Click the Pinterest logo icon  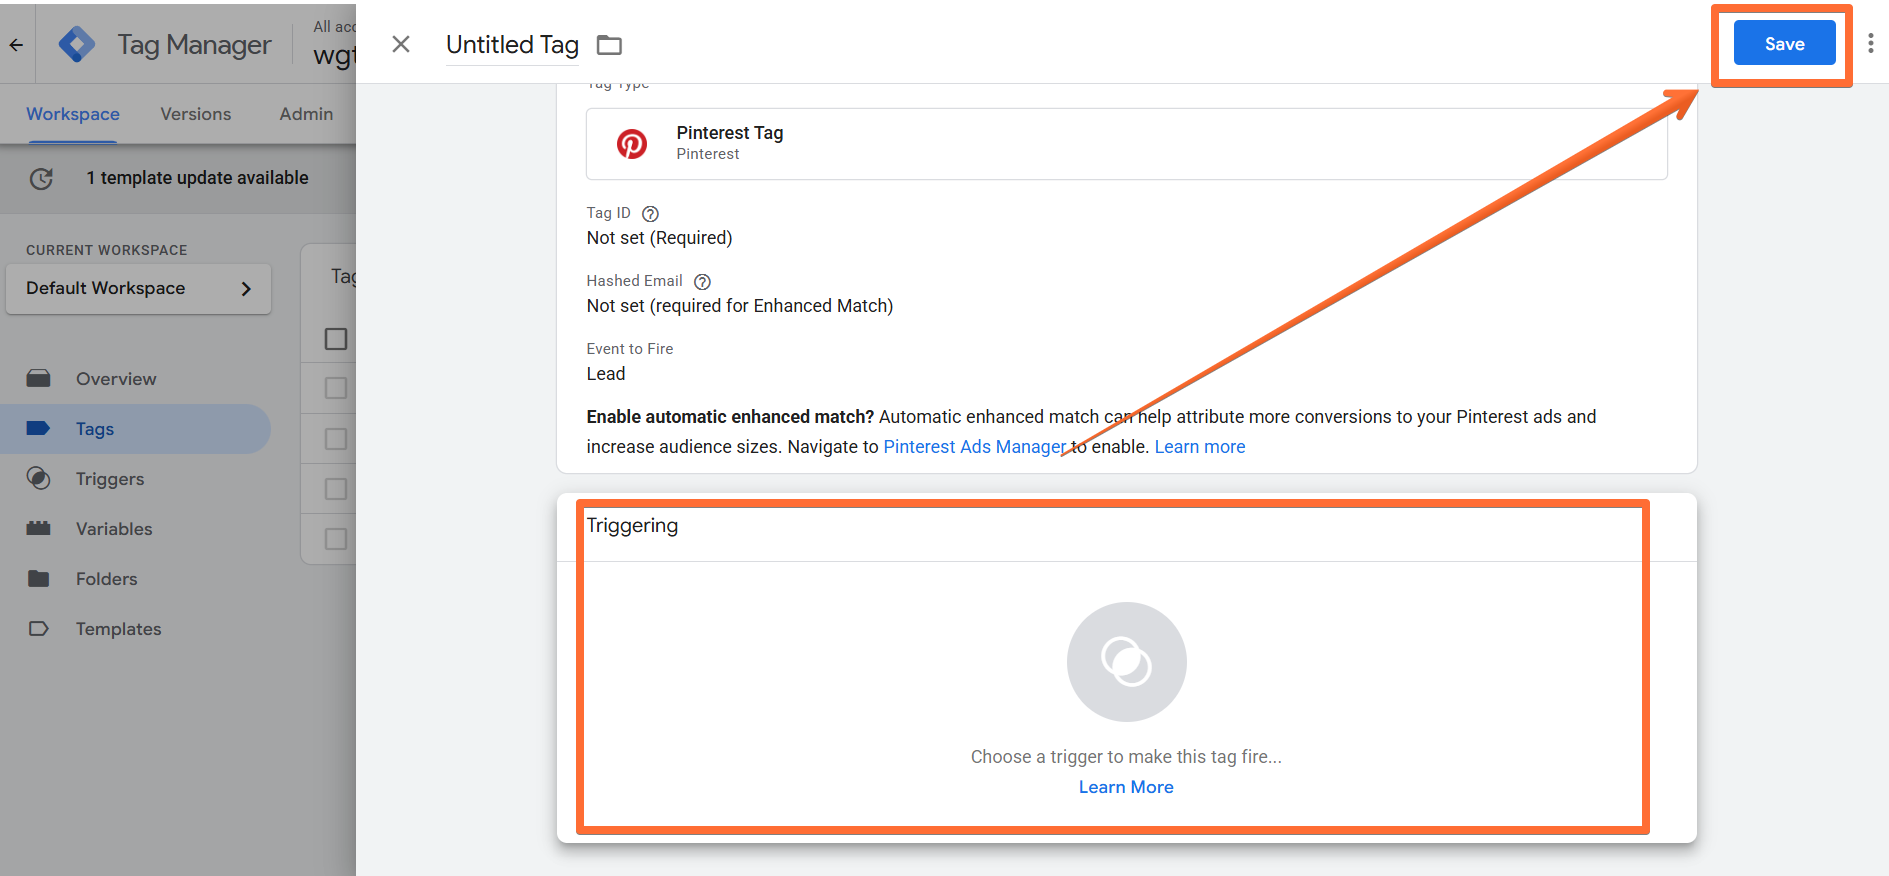(x=631, y=144)
